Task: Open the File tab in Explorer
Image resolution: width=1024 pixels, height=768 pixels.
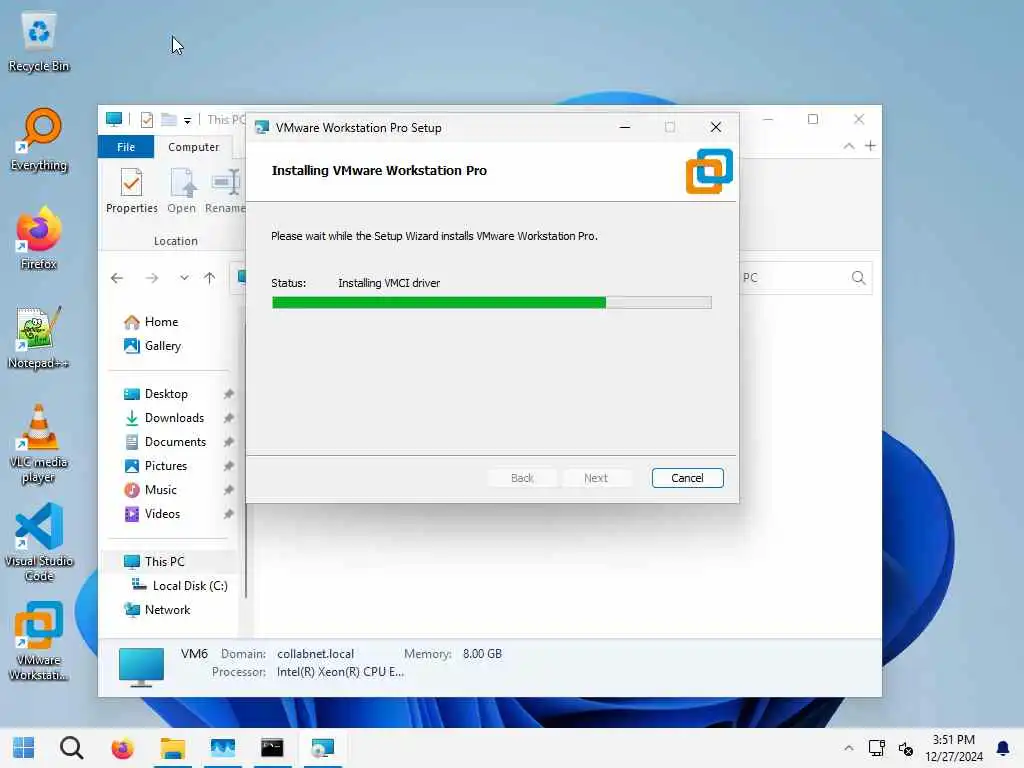Action: [126, 147]
